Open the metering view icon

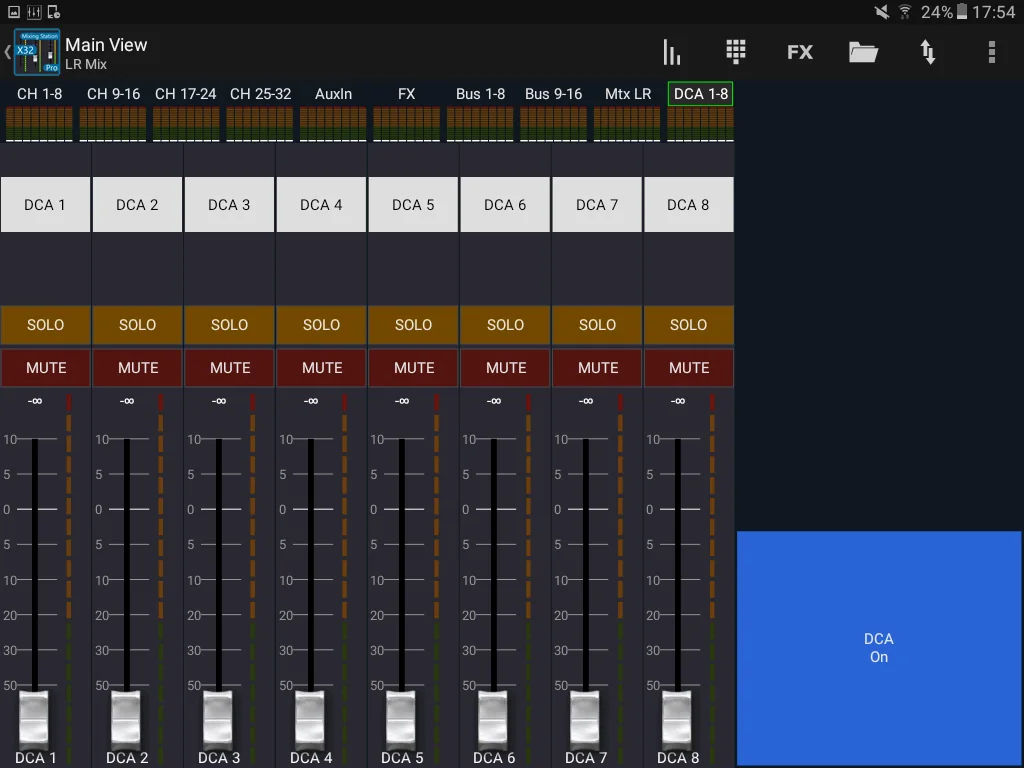[671, 51]
